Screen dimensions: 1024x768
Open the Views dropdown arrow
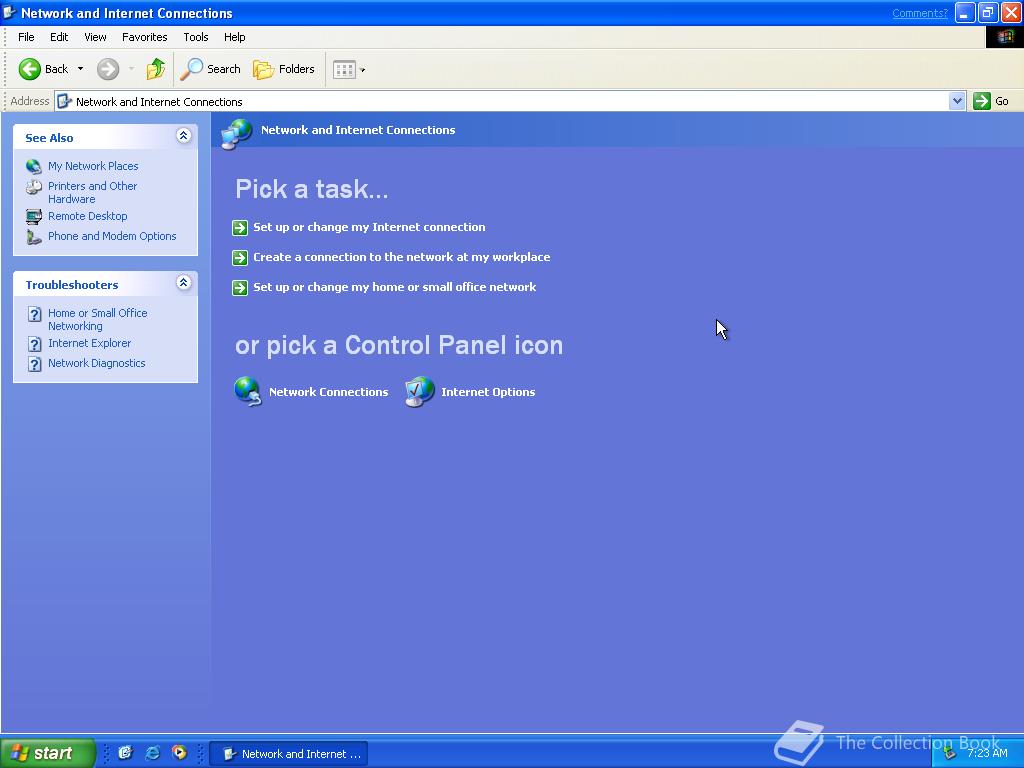(x=362, y=70)
